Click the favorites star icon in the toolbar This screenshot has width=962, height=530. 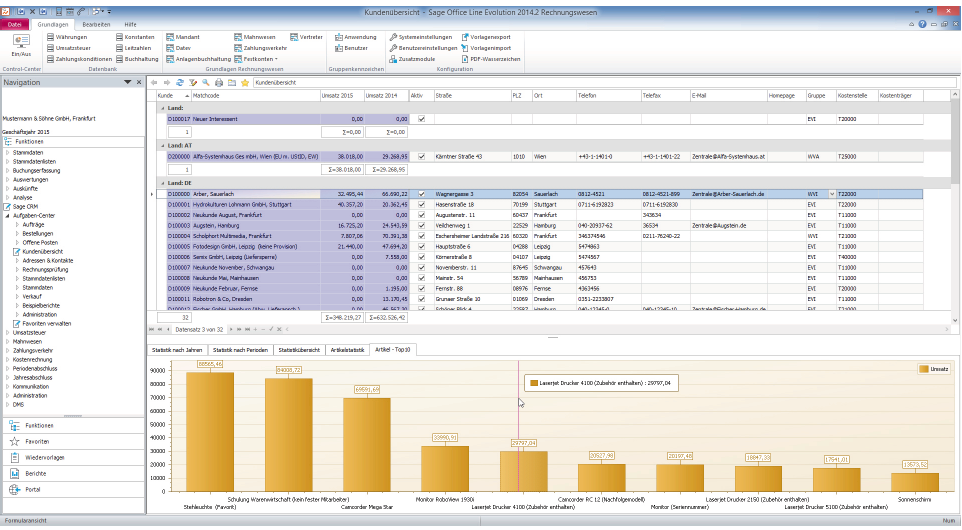245,82
